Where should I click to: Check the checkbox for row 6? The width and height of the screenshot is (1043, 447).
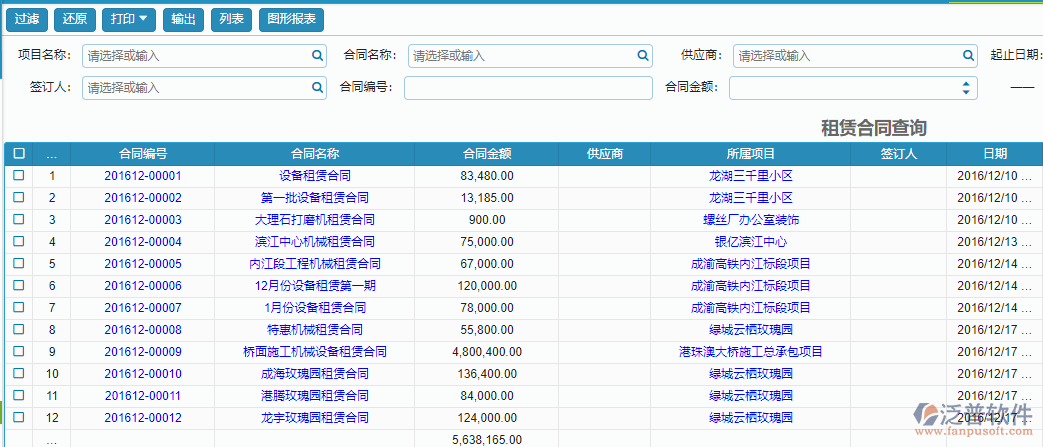pyautogui.click(x=19, y=285)
